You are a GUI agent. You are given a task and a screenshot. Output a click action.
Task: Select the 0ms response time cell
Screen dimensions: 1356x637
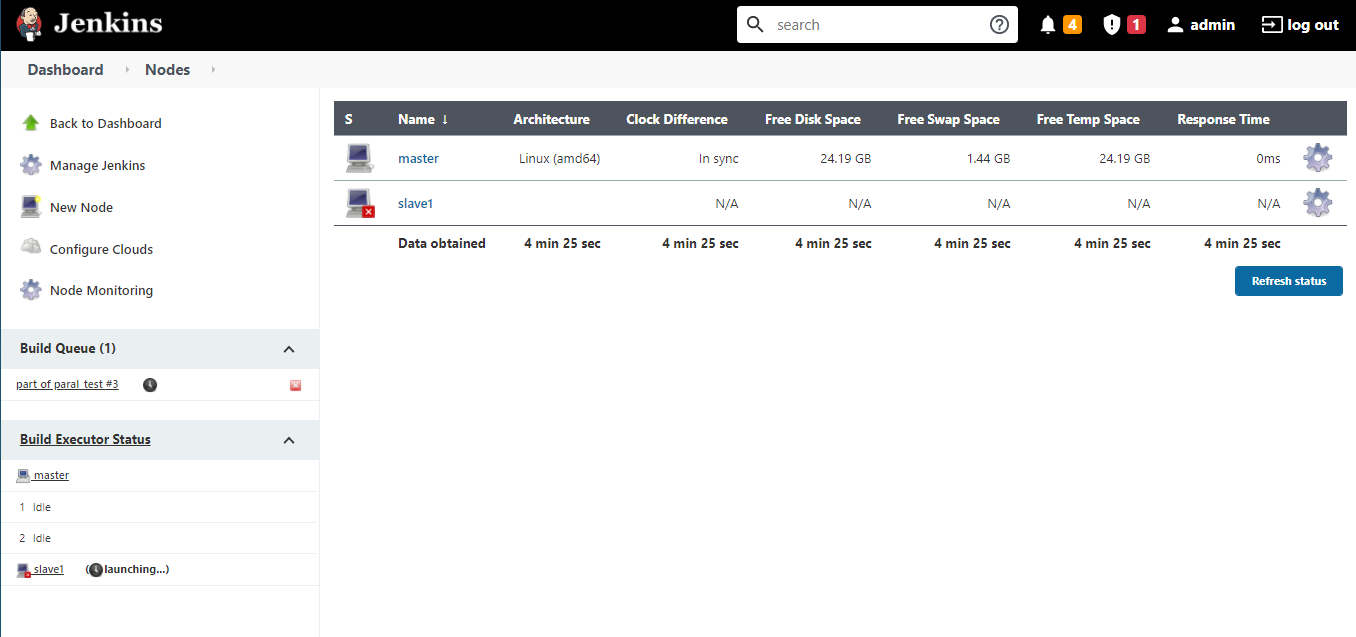point(1268,158)
